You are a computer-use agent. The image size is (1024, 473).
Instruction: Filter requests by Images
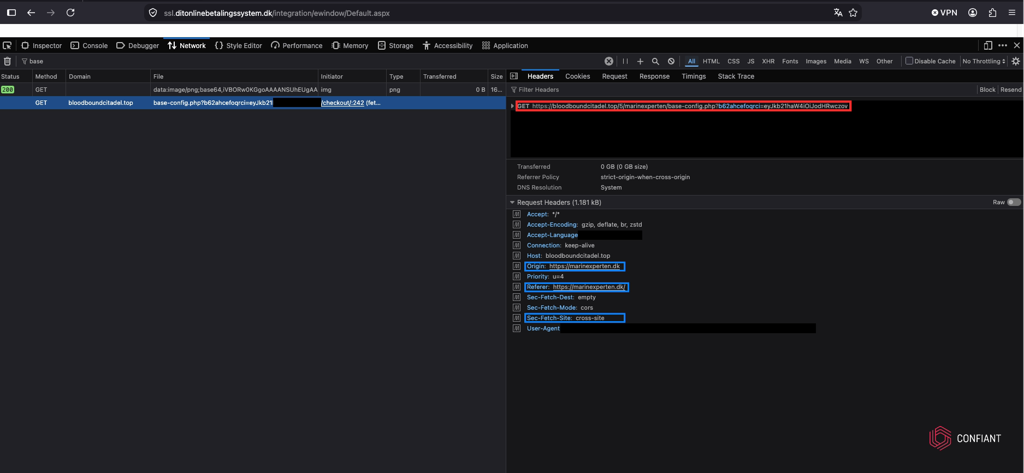click(816, 61)
